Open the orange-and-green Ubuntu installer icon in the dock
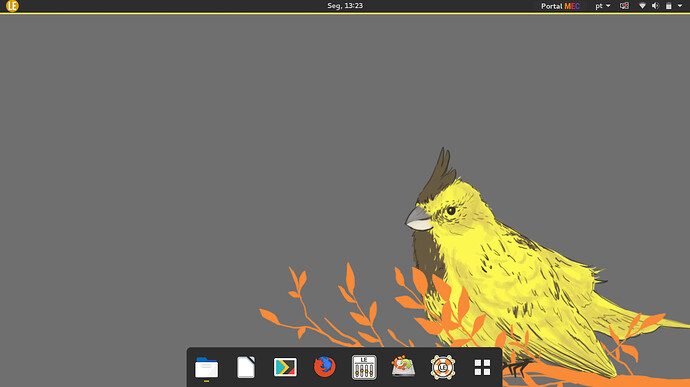 (403, 366)
